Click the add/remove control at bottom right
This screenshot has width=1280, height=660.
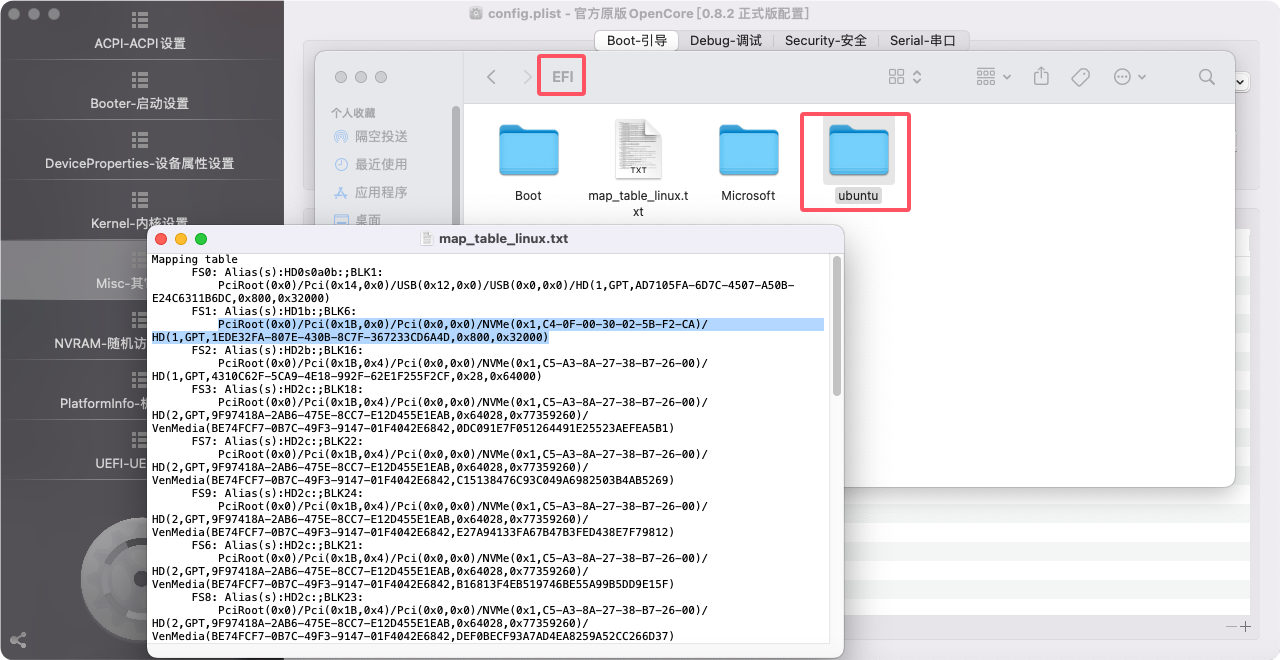pos(1239,627)
